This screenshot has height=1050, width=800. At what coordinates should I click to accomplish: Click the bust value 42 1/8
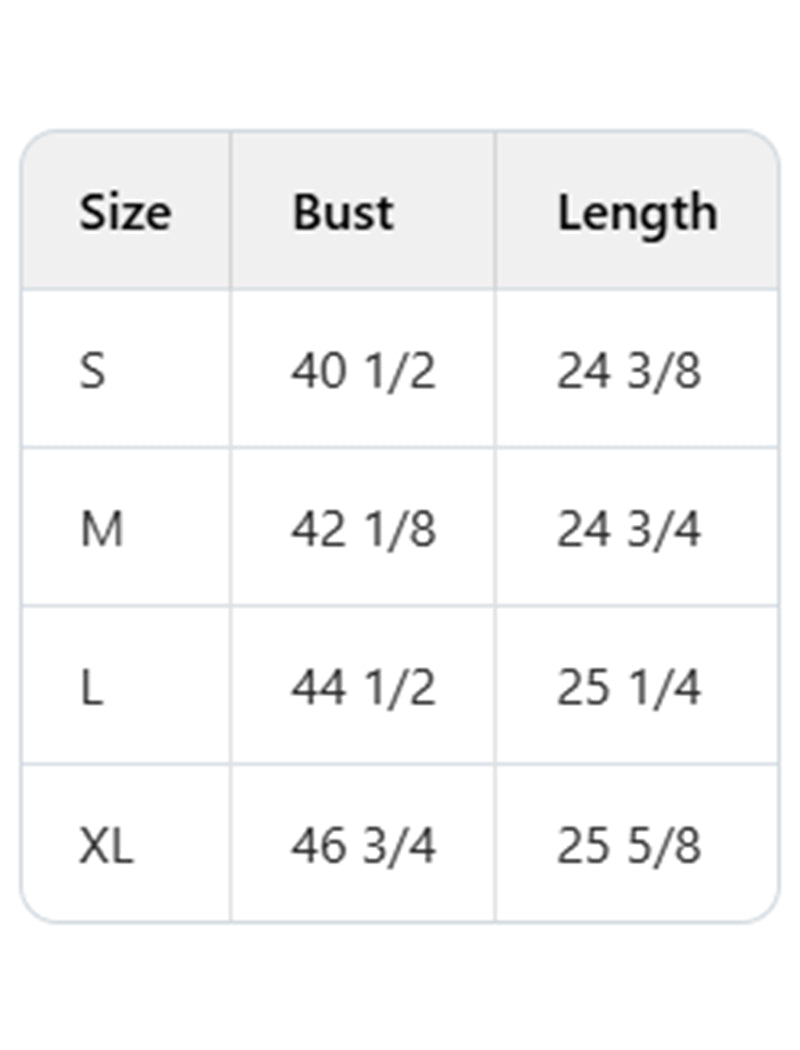point(363,529)
